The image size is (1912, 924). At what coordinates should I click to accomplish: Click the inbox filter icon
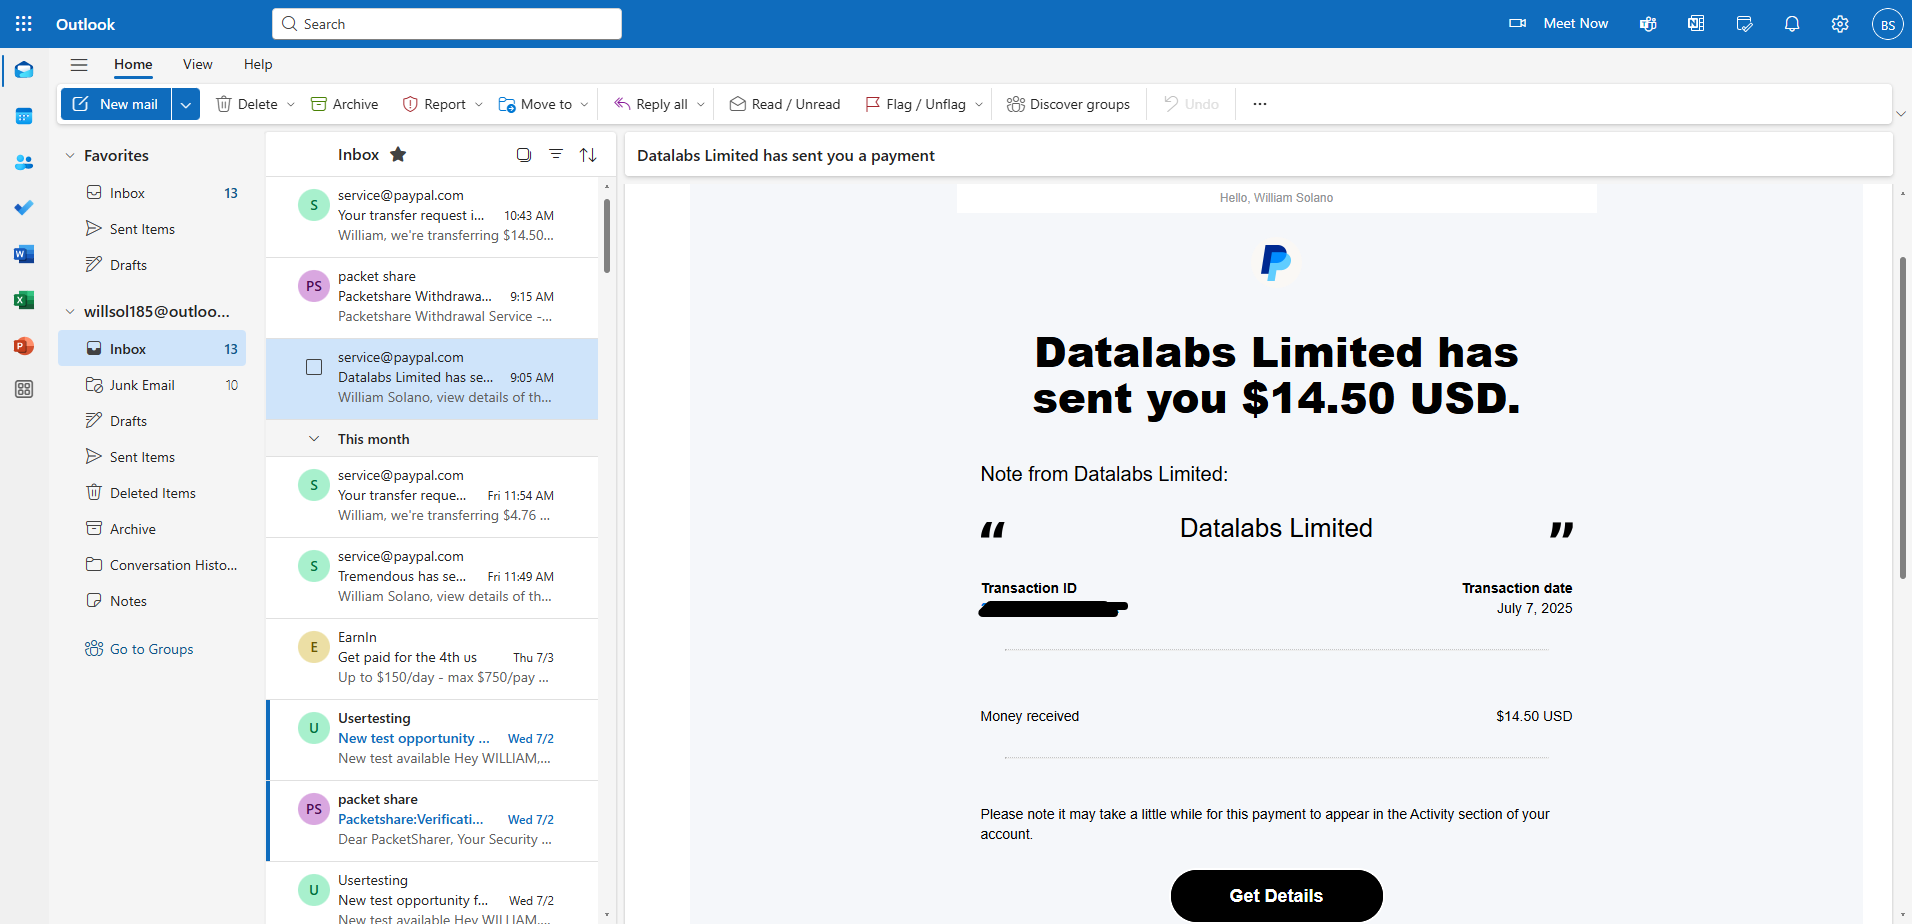tap(556, 154)
